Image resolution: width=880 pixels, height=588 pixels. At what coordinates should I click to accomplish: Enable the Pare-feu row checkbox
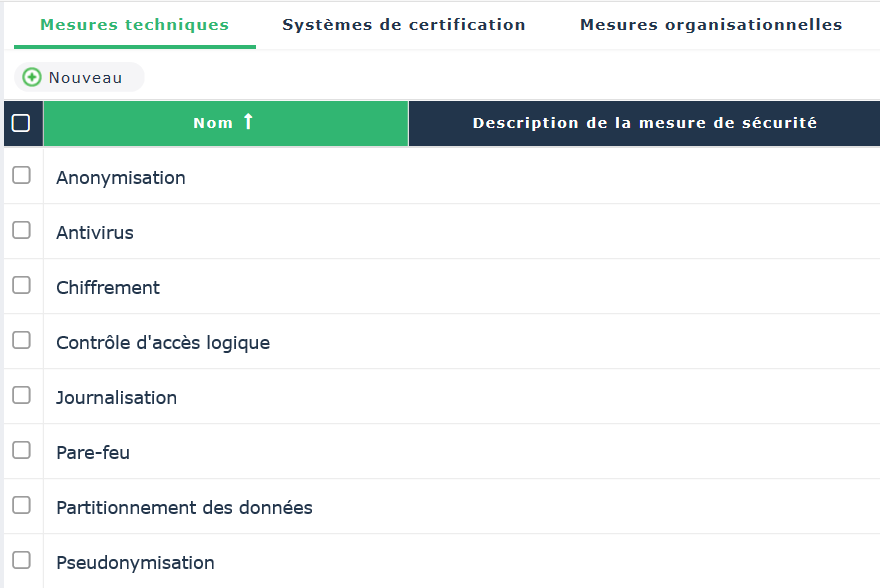coord(21,450)
